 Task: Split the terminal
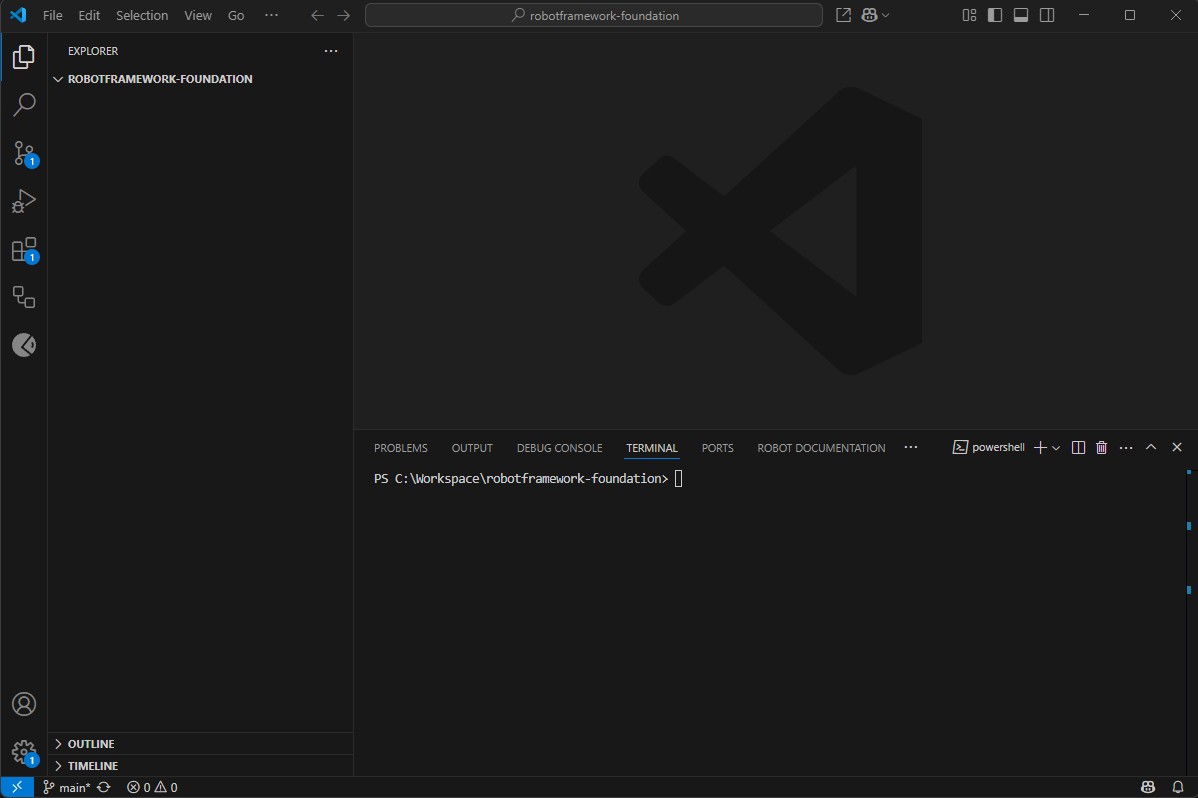pos(1078,448)
